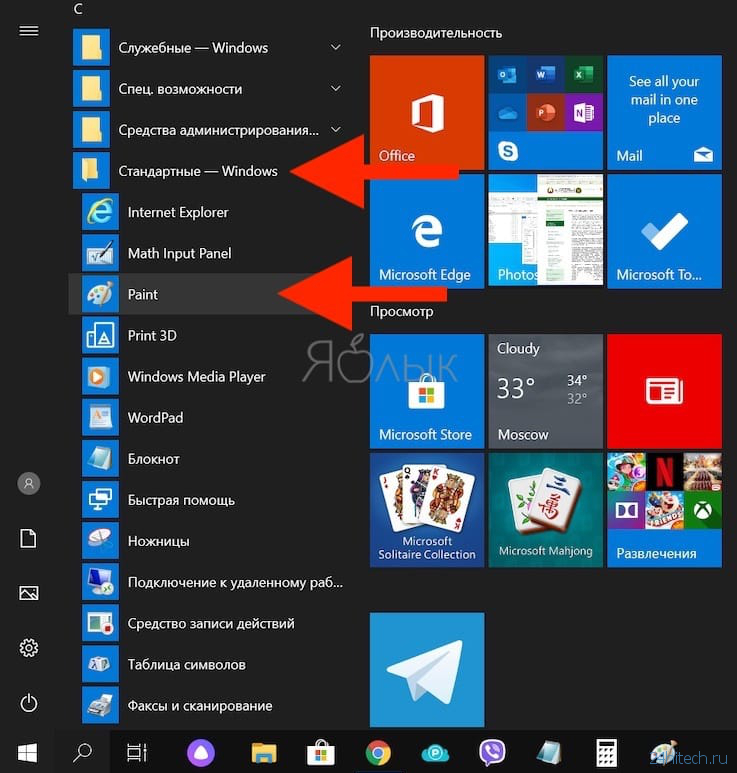This screenshot has width=737, height=773.
Task: Open Microsoft To-Do tile
Action: (665, 231)
